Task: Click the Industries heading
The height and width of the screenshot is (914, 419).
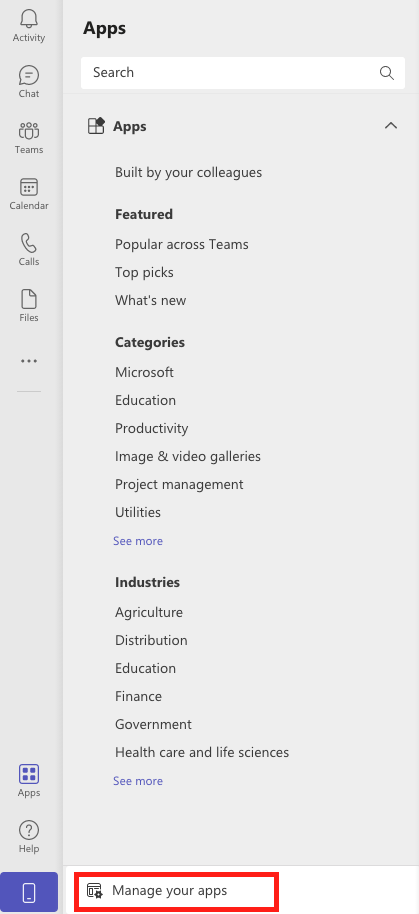Action: point(147,582)
